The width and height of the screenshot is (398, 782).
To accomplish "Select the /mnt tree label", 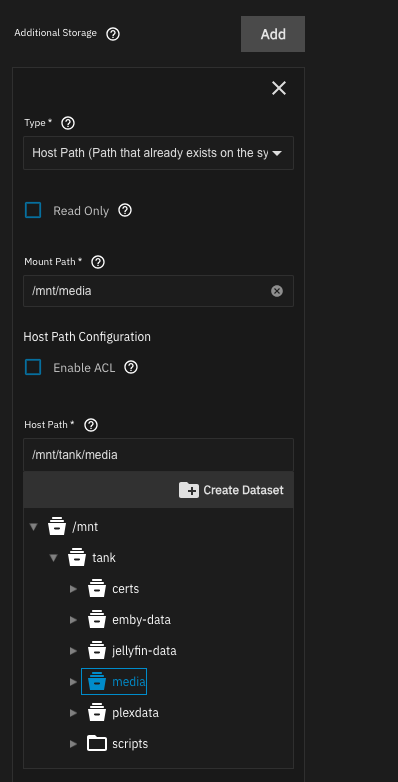I will click(x=85, y=527).
